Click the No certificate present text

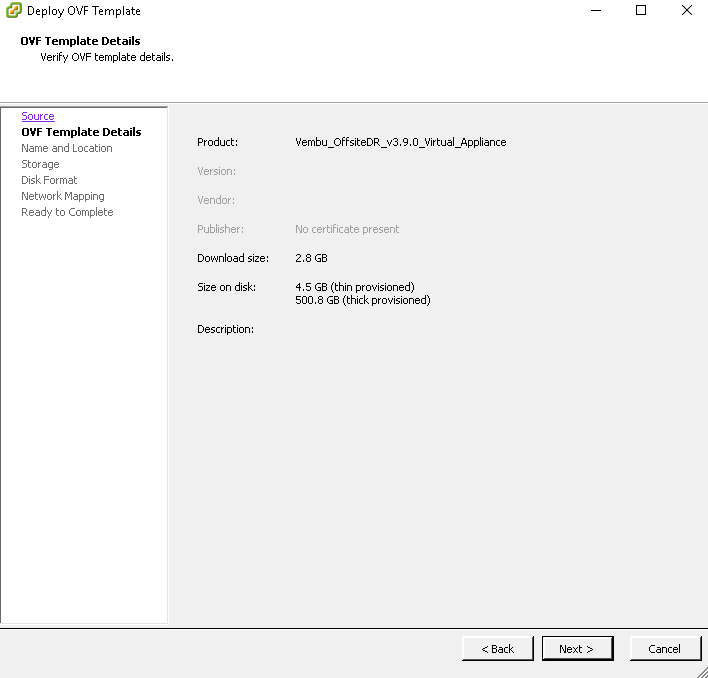(x=347, y=229)
